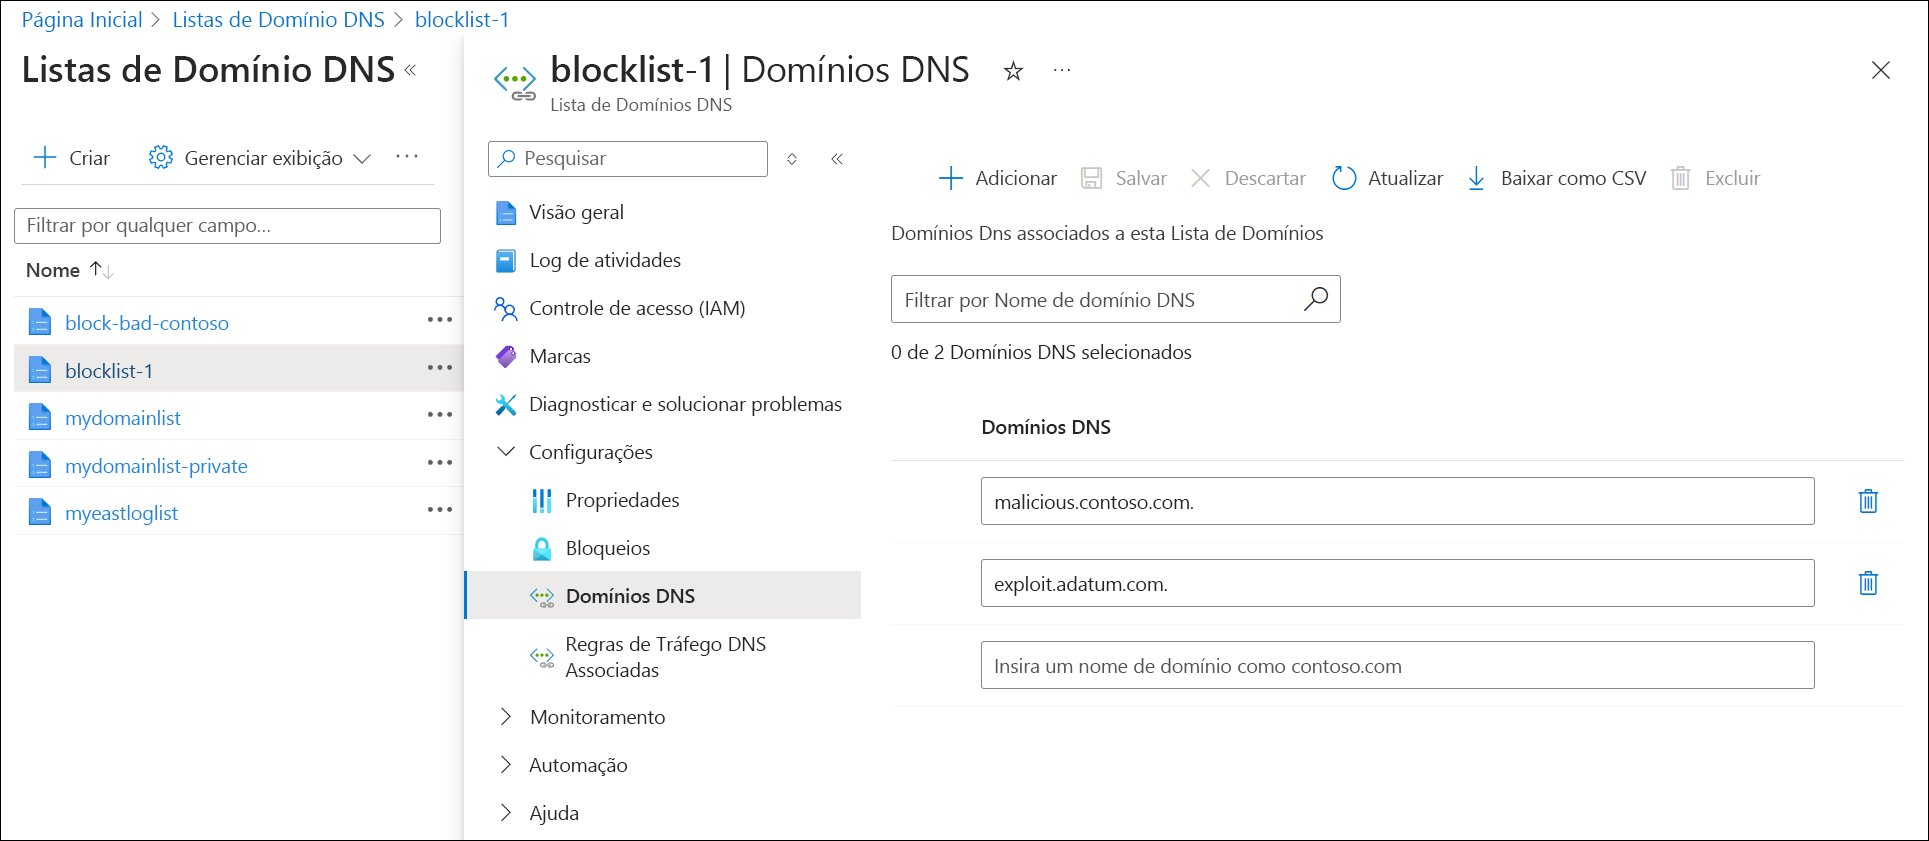Open context menu for mydomainlist row
Viewport: 1929px width, 841px height.
440,415
